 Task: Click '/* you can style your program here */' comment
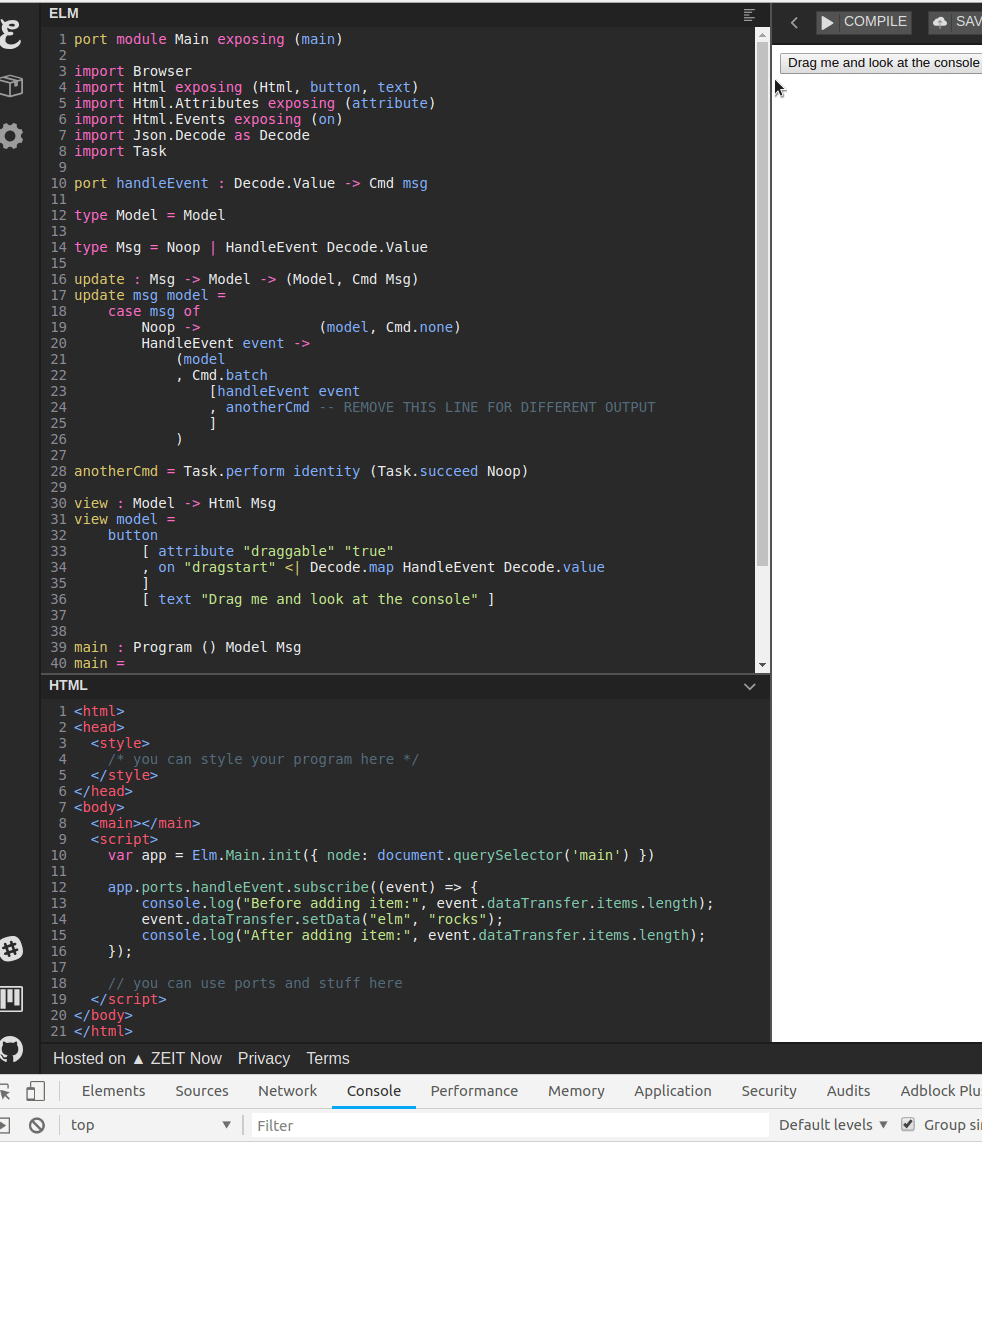click(x=263, y=759)
